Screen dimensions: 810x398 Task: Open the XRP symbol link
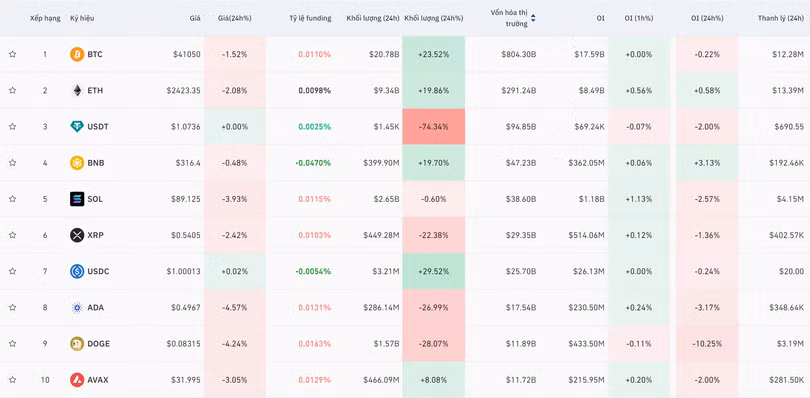point(96,235)
